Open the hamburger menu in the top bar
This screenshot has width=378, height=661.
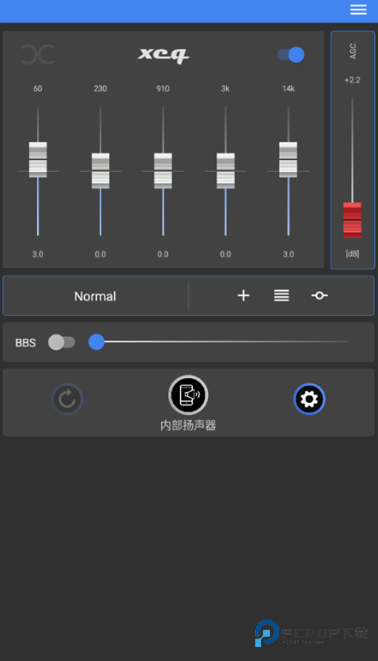[x=358, y=10]
